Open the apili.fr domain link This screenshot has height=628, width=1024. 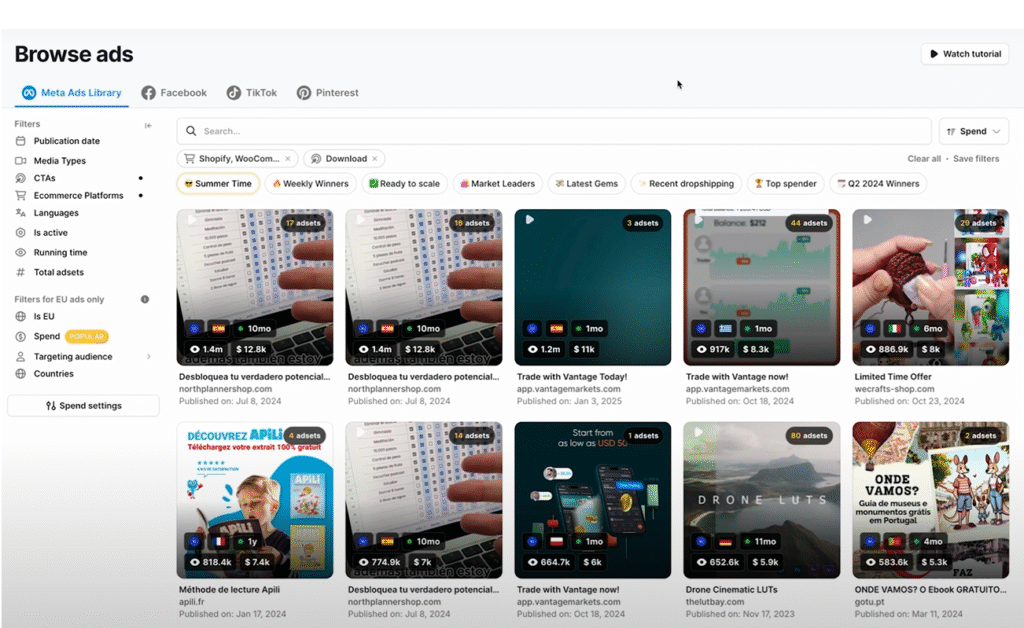tap(191, 602)
